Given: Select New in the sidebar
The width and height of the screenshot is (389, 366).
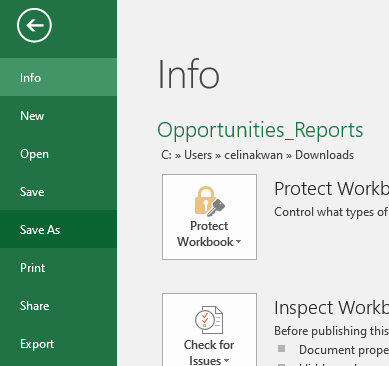Looking at the screenshot, I should click(58, 116).
